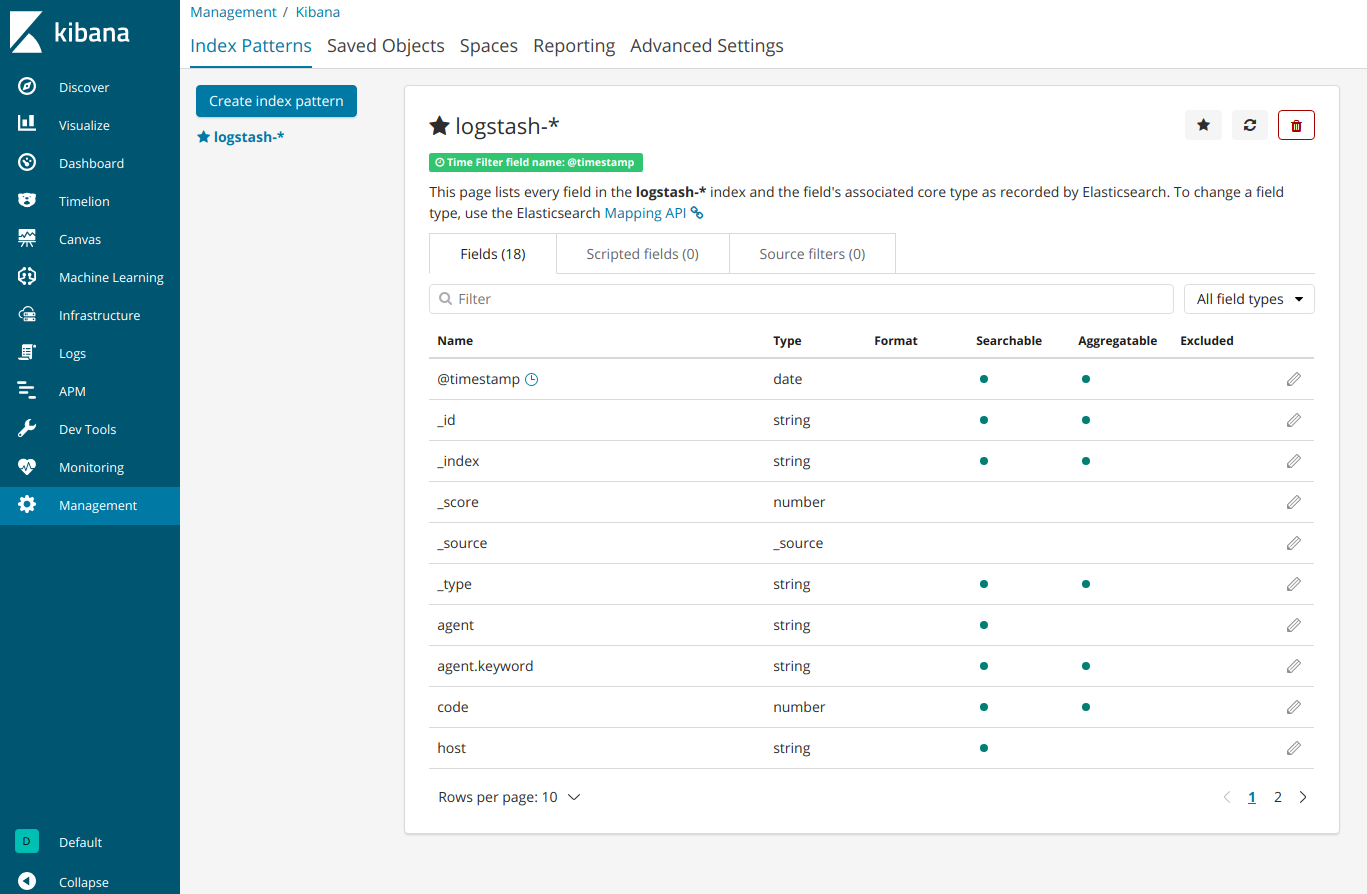The height and width of the screenshot is (894, 1367).
Task: Delete the index pattern via trash icon
Action: pos(1296,124)
